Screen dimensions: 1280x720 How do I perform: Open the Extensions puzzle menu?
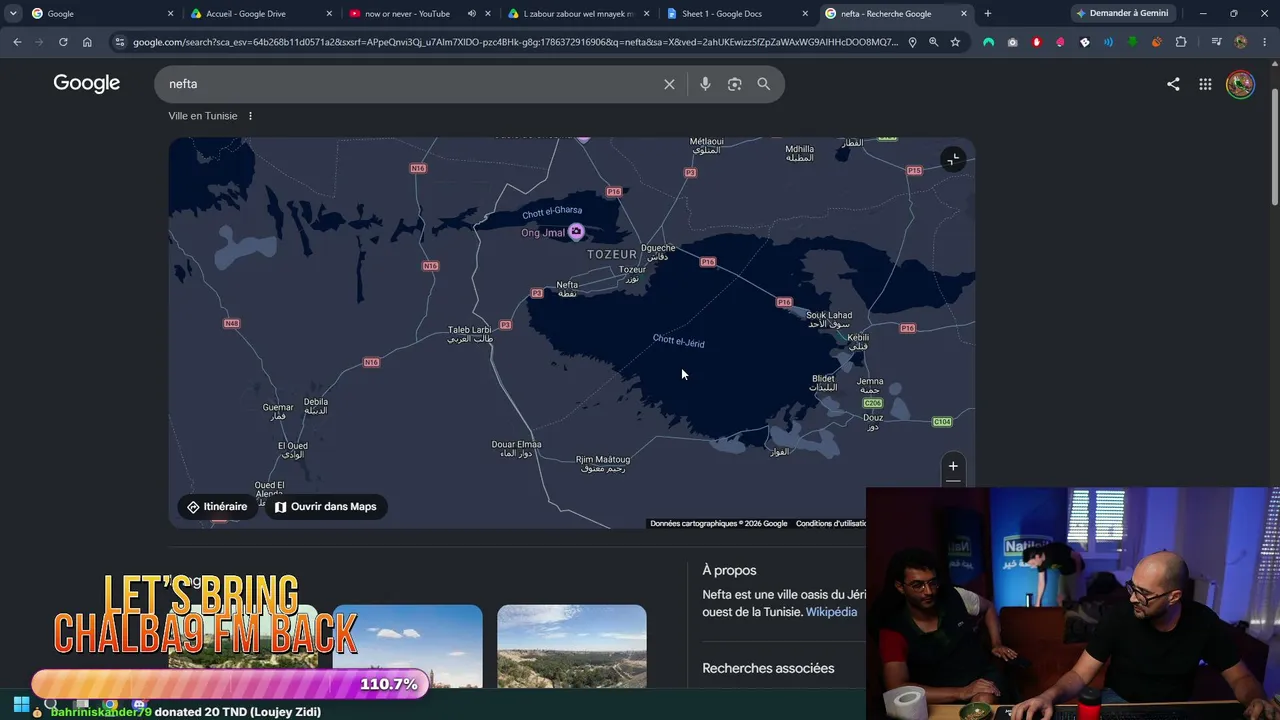1181,42
